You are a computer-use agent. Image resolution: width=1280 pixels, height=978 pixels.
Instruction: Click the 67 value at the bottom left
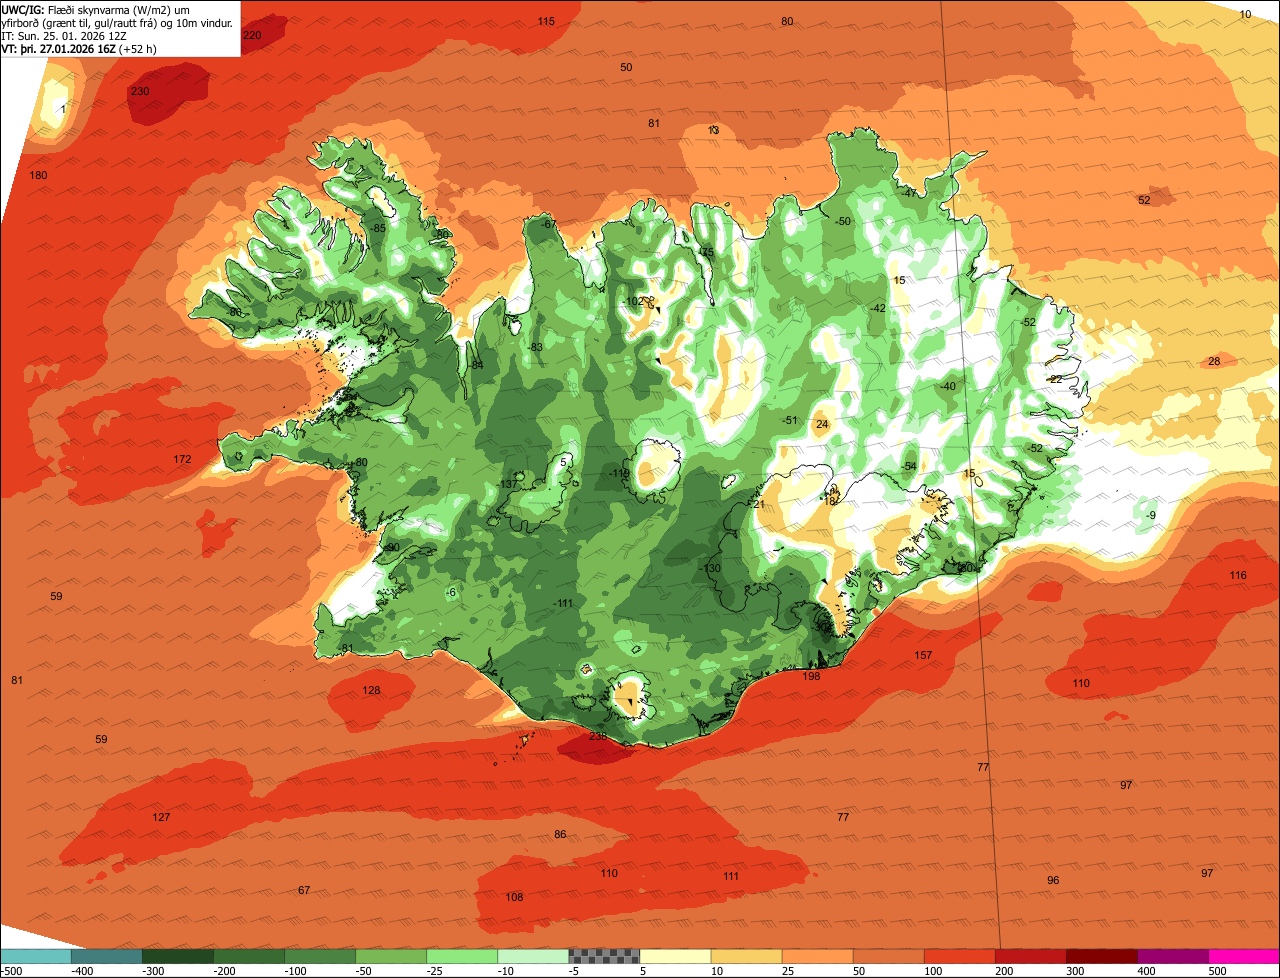click(x=304, y=891)
